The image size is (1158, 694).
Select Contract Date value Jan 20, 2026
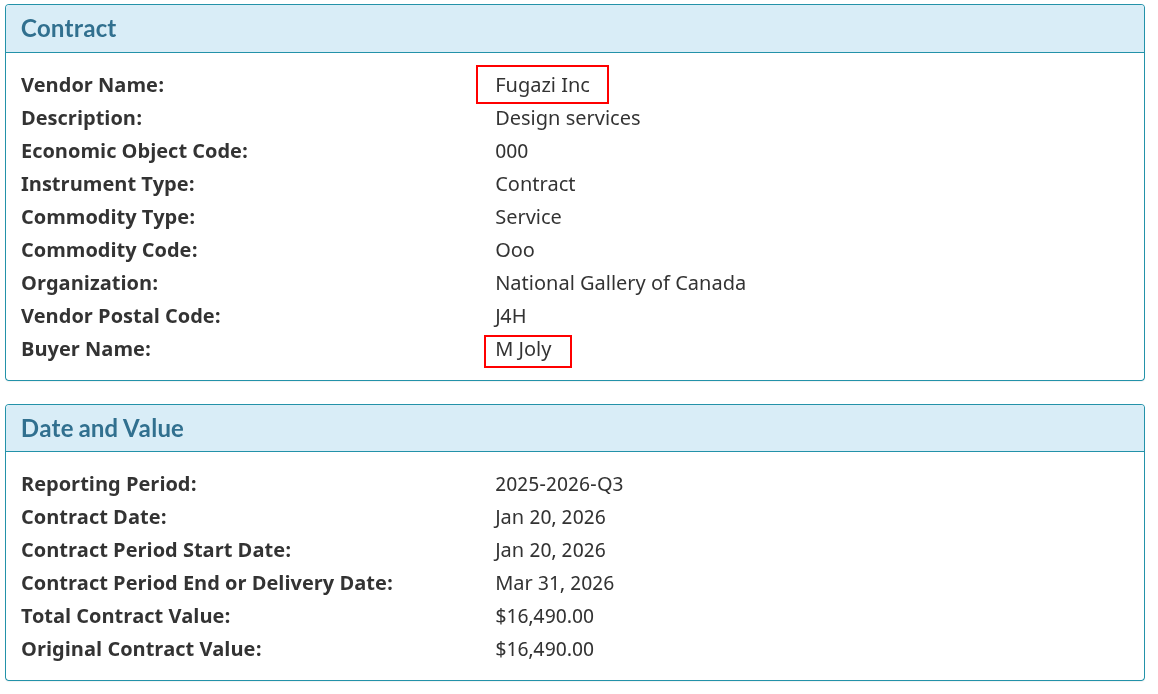[x=550, y=518]
